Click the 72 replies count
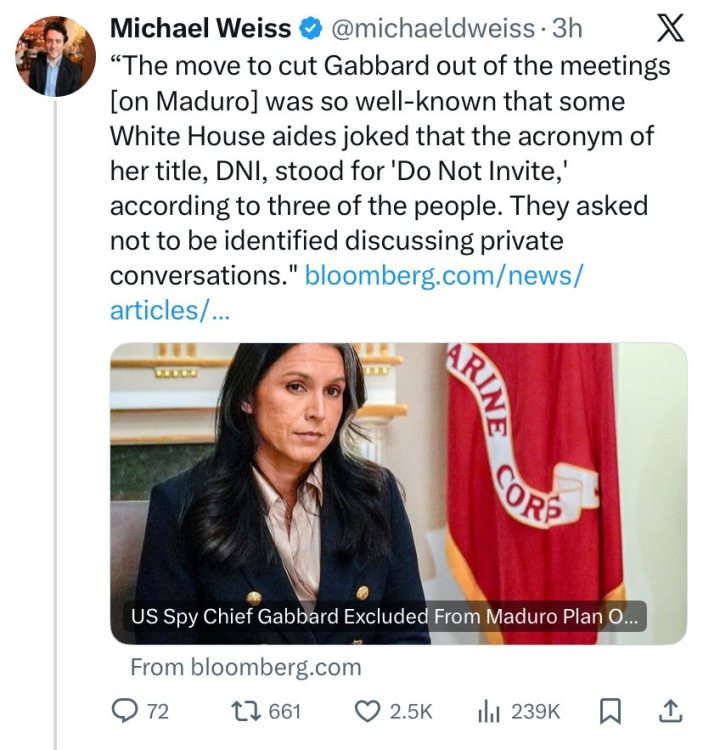Image resolution: width=703 pixels, height=750 pixels. point(158,711)
